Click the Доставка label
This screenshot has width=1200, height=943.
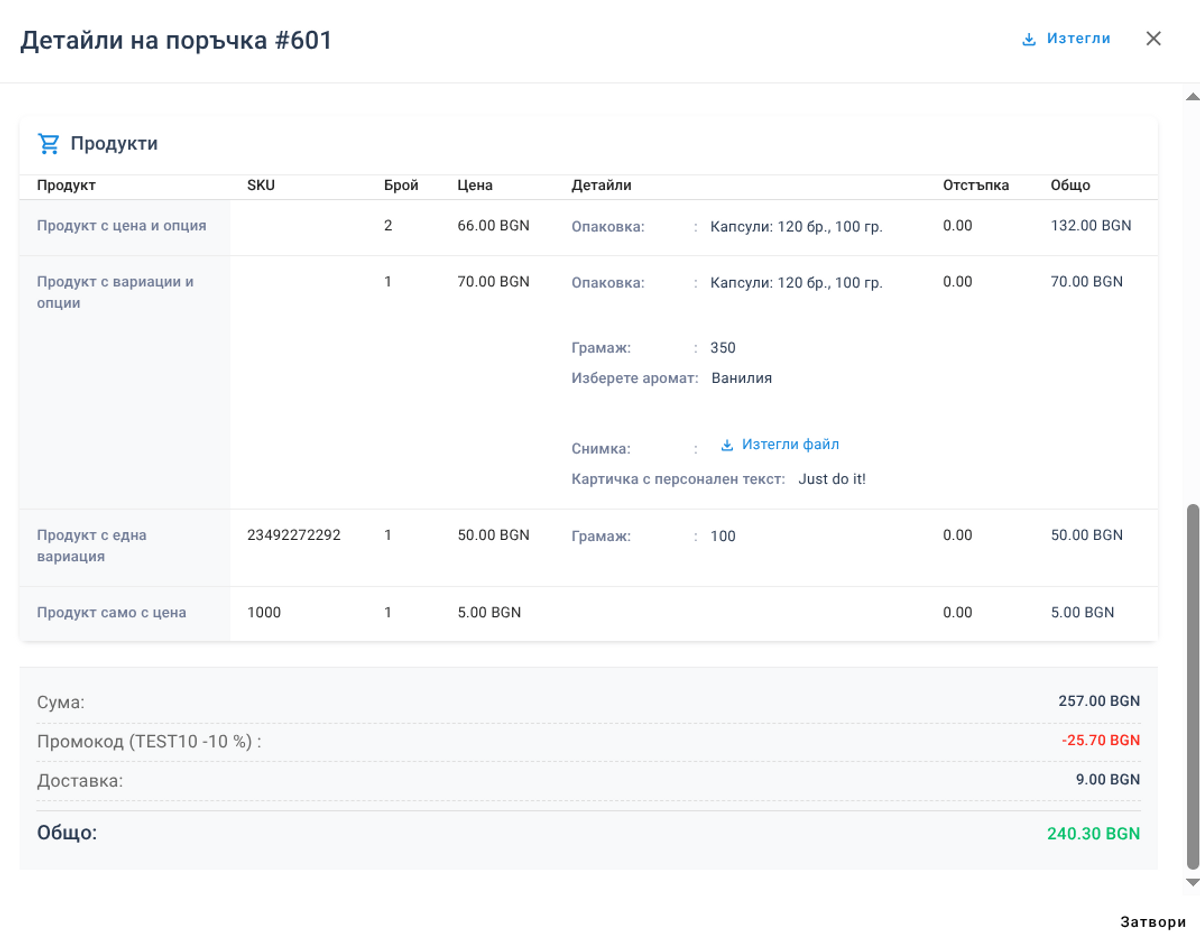pos(80,781)
